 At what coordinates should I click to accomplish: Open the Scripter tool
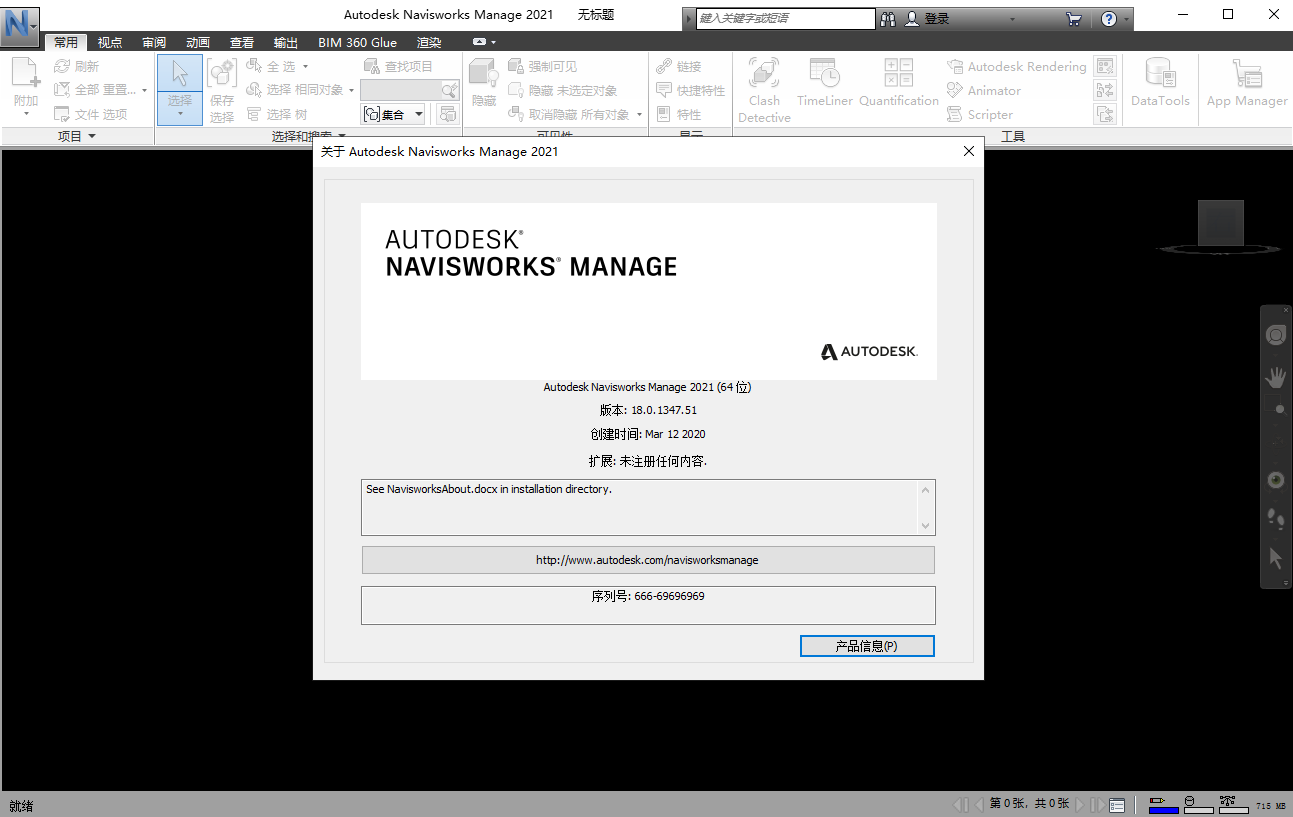click(980, 114)
